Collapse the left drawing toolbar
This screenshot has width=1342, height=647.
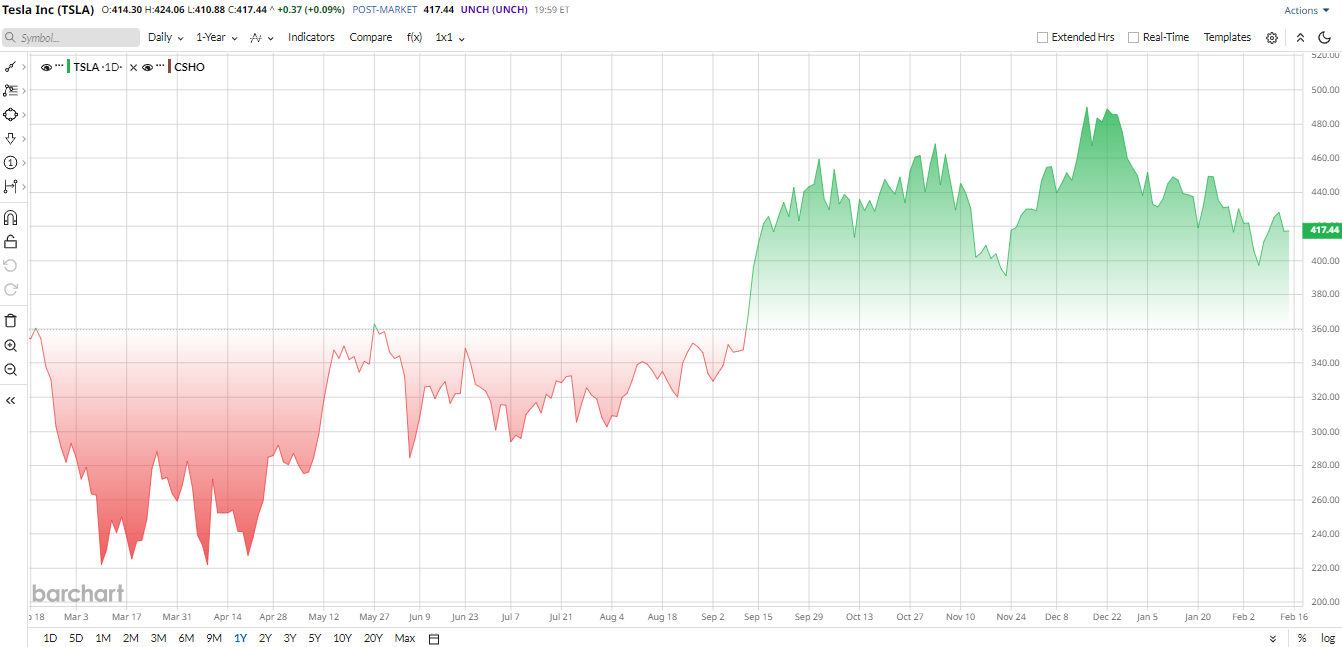tap(11, 400)
